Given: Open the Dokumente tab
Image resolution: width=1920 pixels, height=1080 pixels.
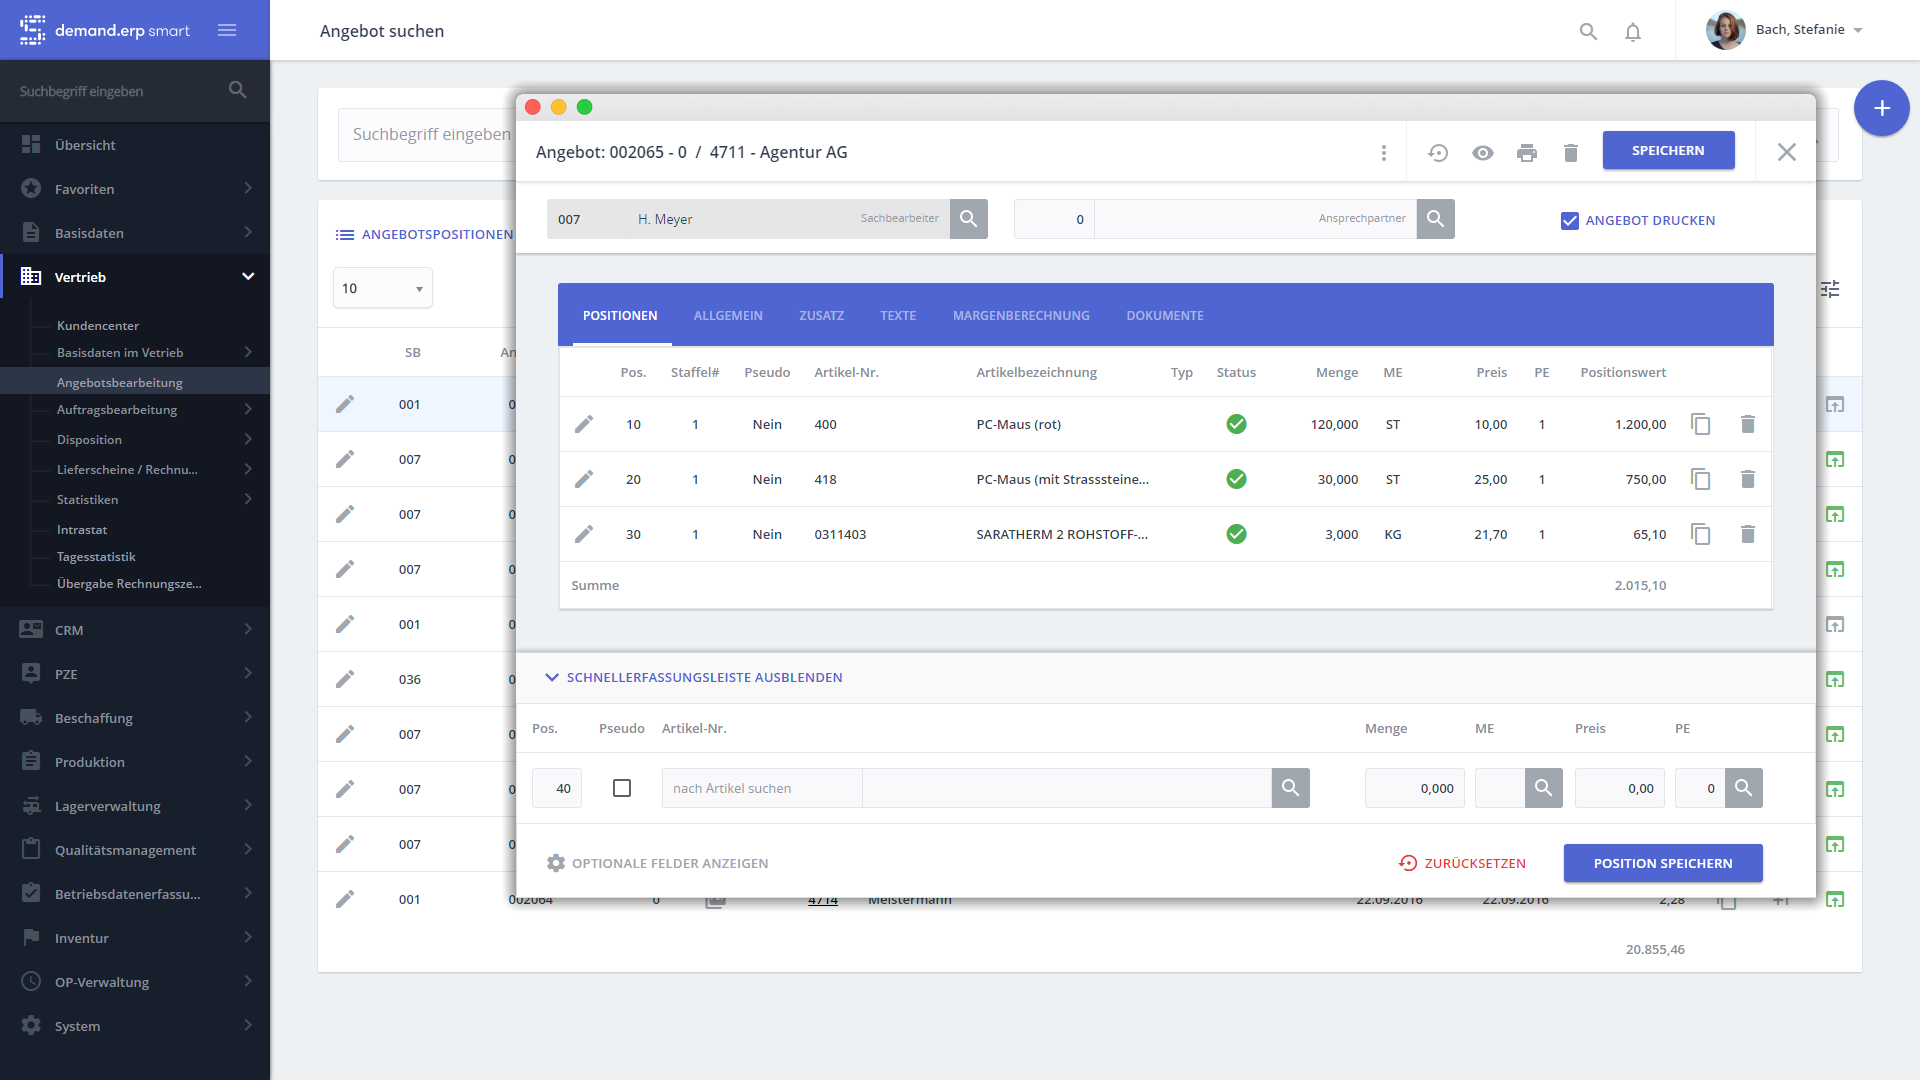Looking at the screenshot, I should pos(1164,315).
